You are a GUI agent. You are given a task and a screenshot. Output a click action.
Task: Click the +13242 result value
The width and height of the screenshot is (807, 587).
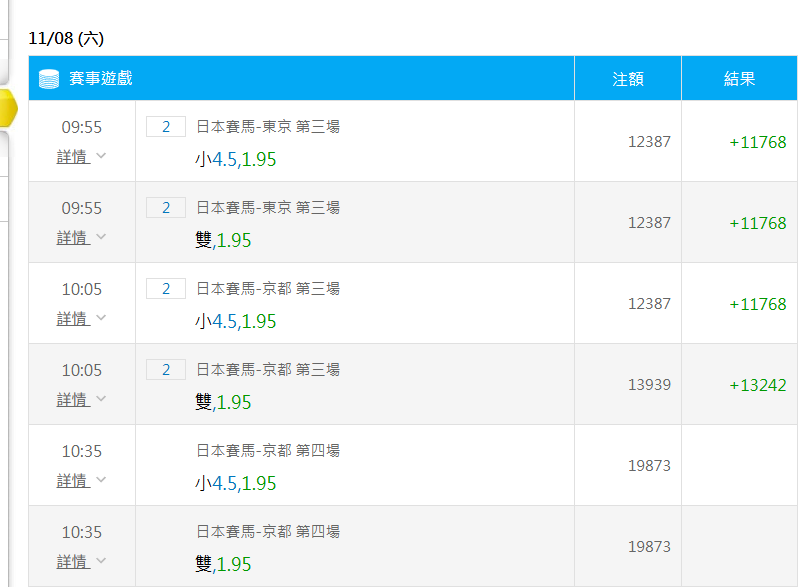(x=757, y=385)
